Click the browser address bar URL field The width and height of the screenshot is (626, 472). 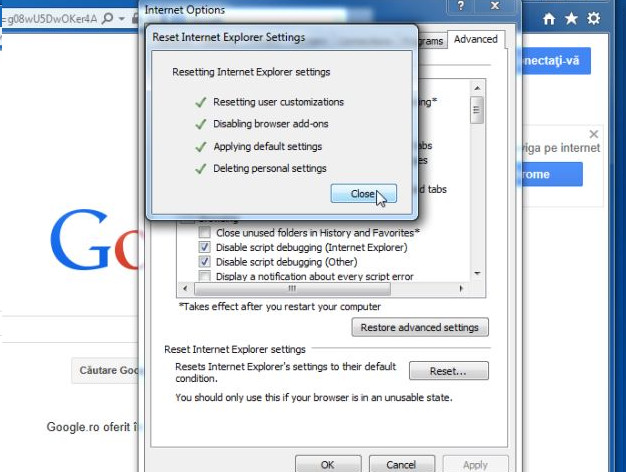(49, 19)
